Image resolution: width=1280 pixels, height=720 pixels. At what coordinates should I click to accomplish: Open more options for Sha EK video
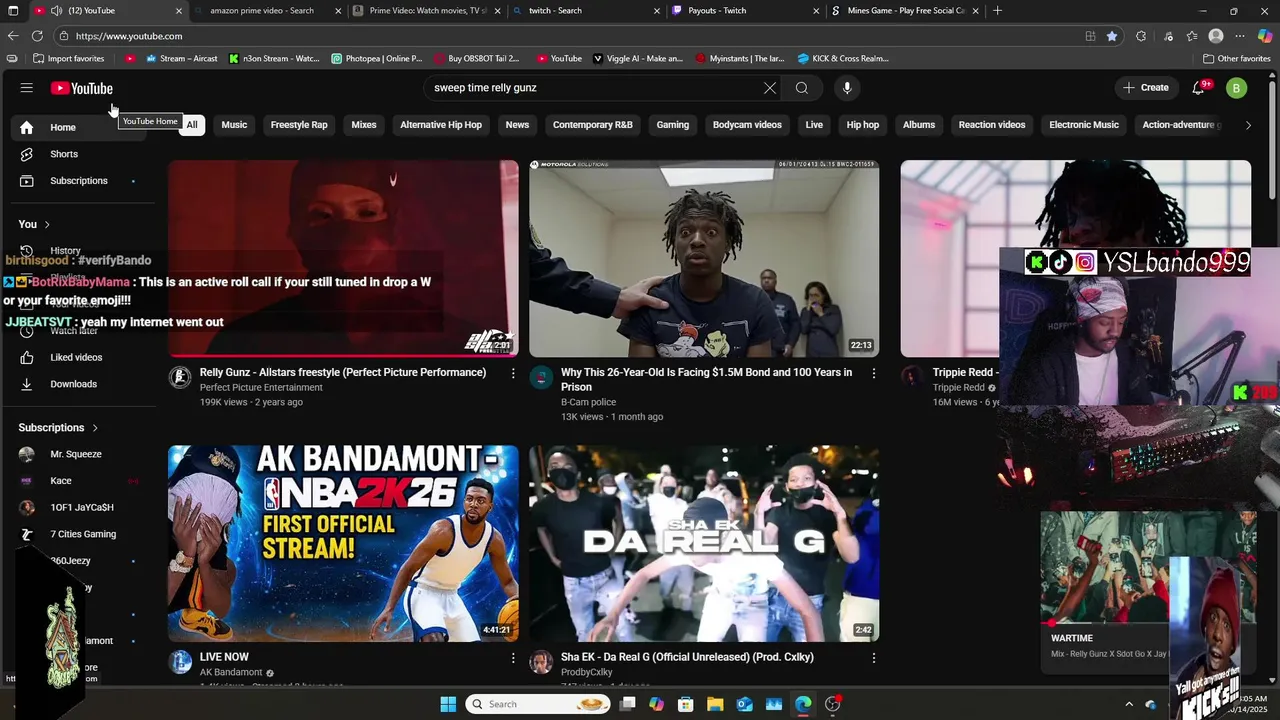(873, 658)
